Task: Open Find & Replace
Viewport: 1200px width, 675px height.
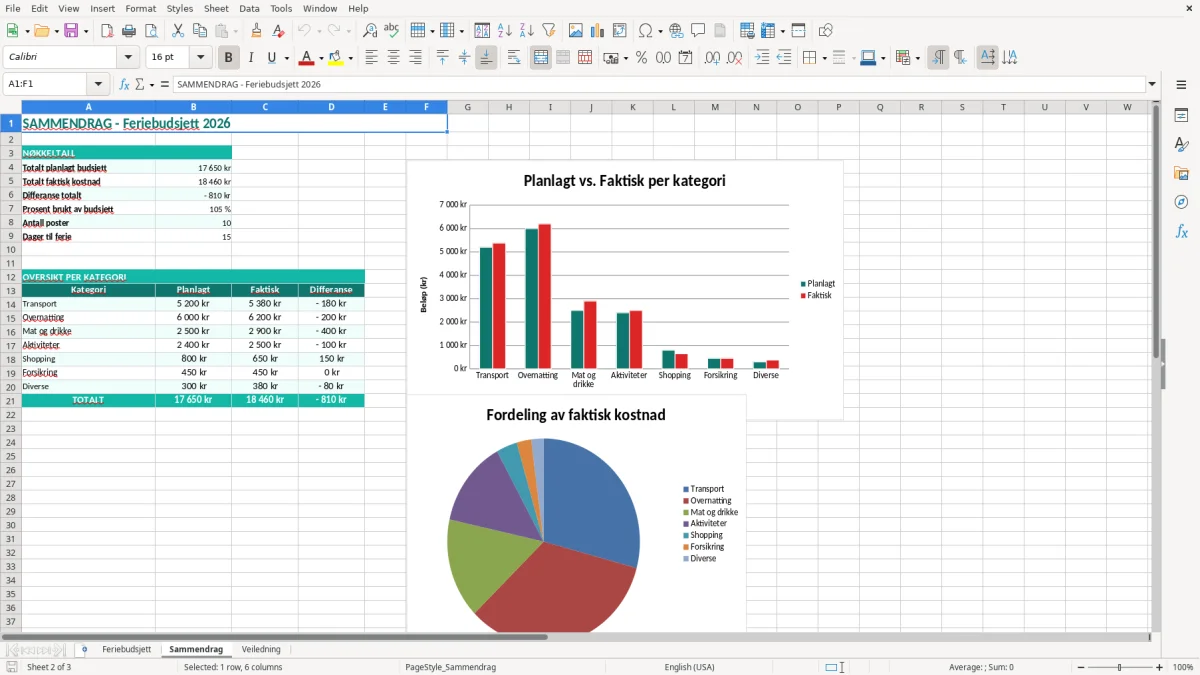Action: click(370, 31)
